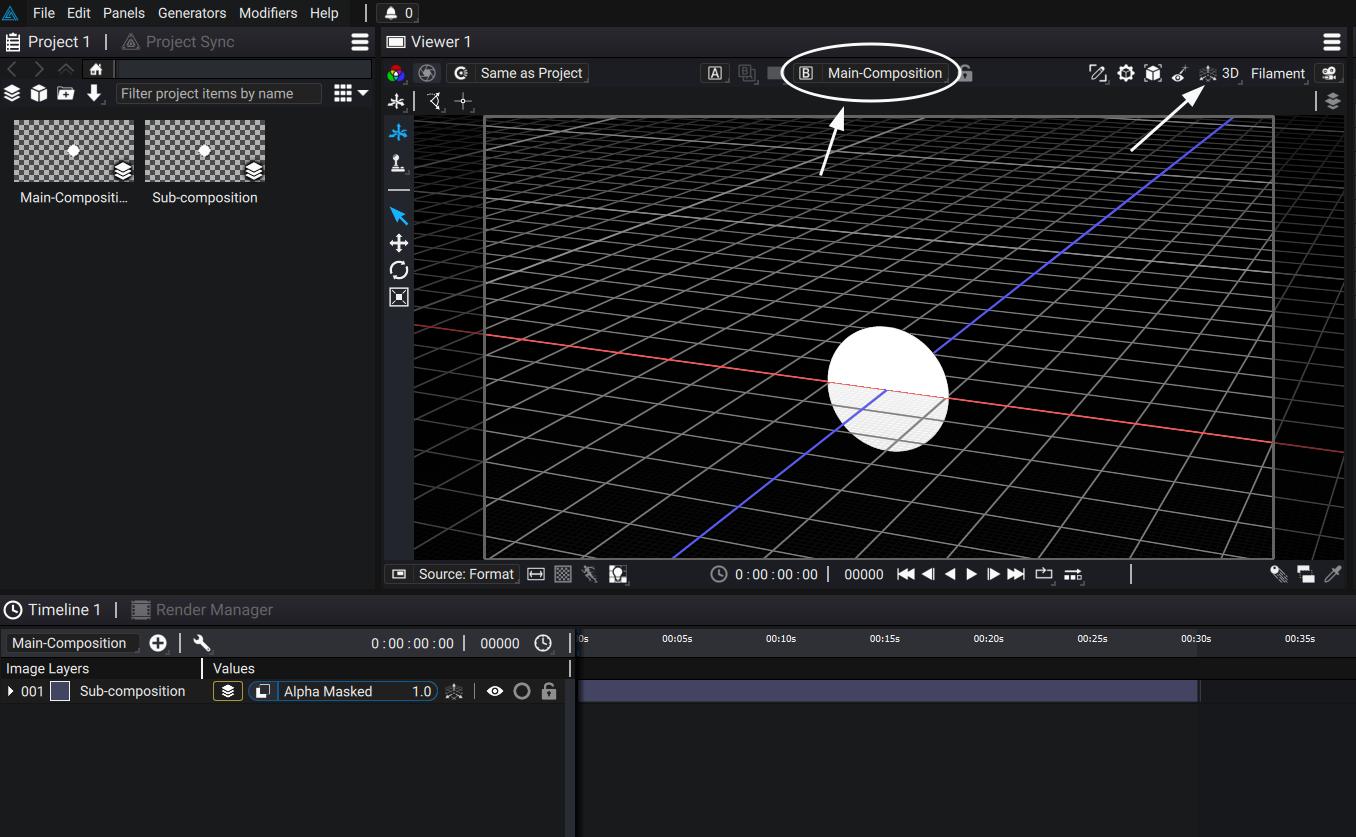This screenshot has width=1356, height=837.
Task: Click the import download arrow icon
Action: click(x=94, y=93)
